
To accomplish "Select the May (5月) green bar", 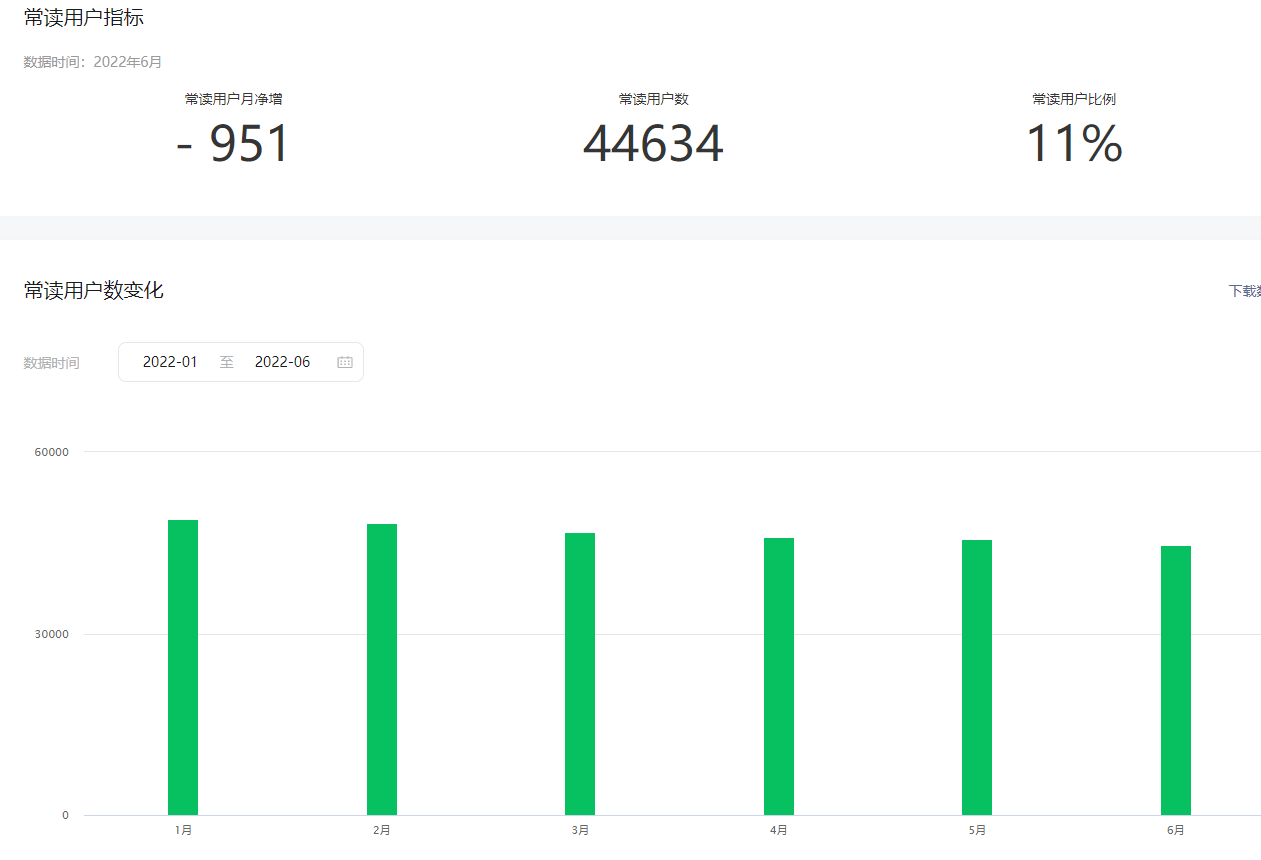I will coord(977,677).
